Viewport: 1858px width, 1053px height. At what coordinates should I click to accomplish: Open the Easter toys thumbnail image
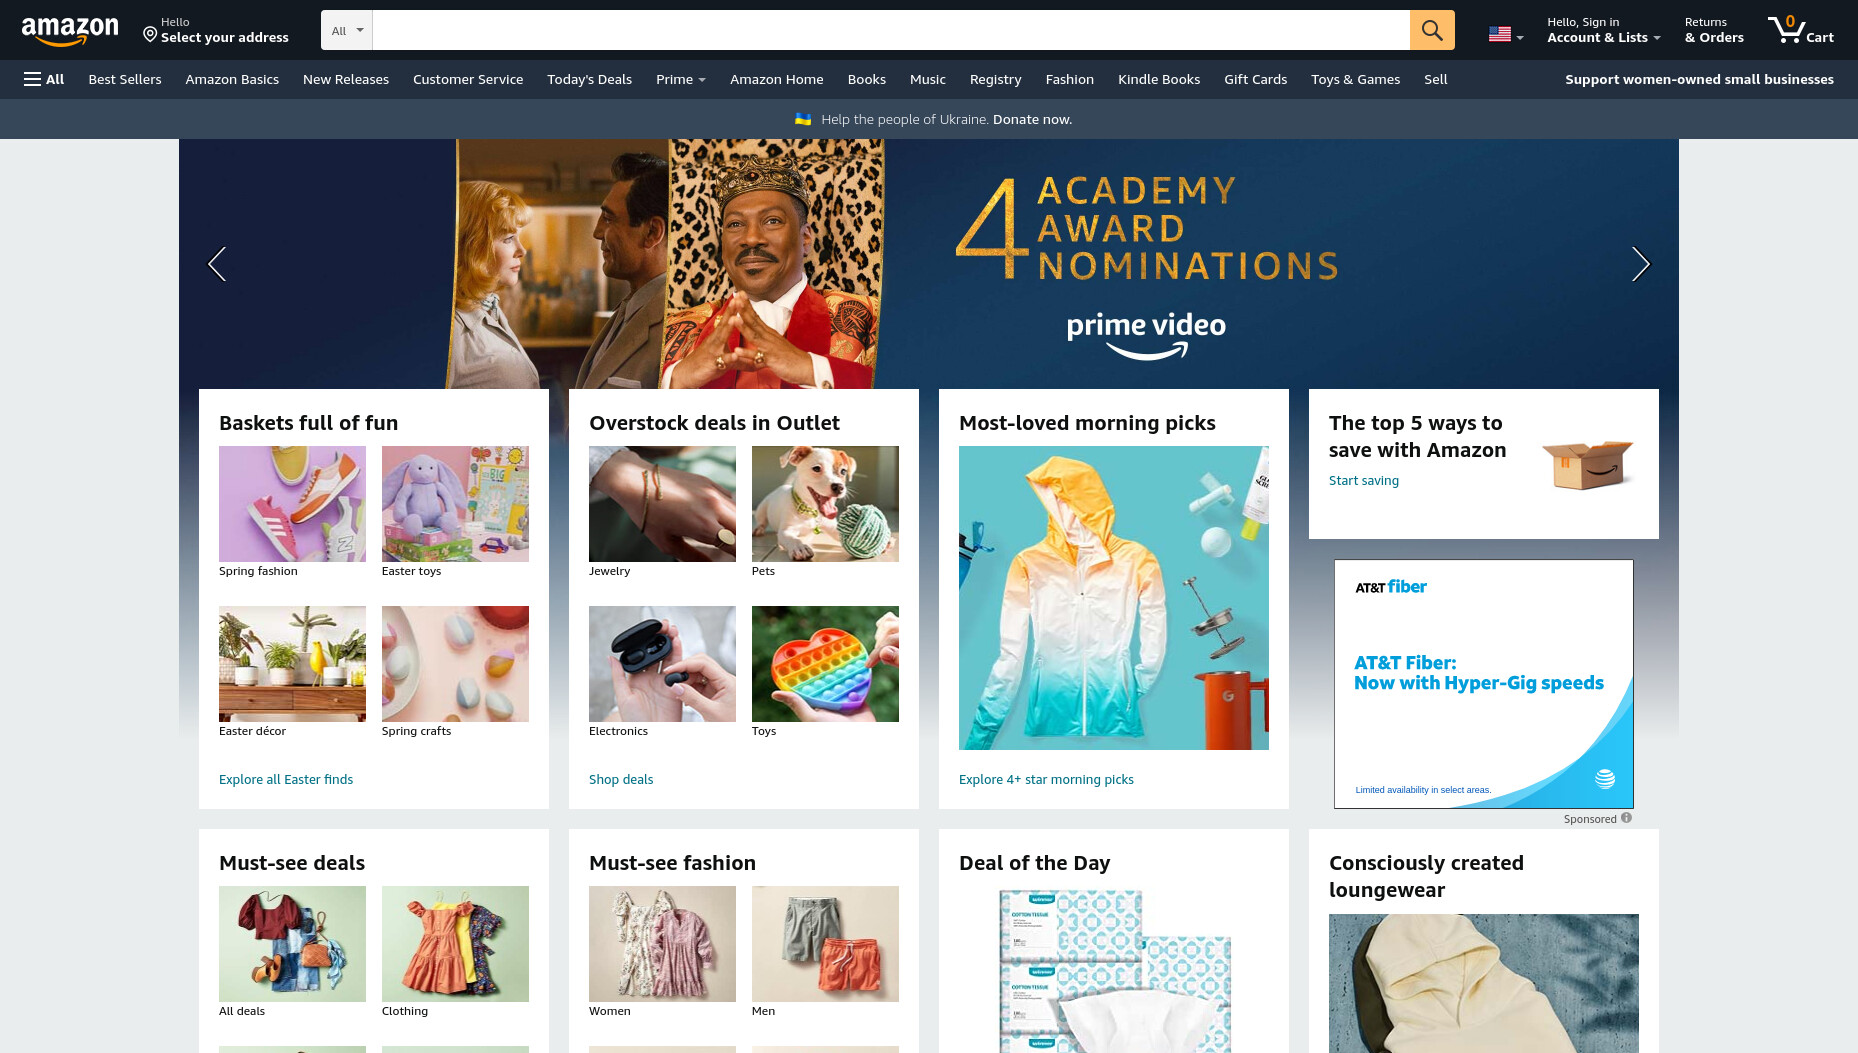455,504
